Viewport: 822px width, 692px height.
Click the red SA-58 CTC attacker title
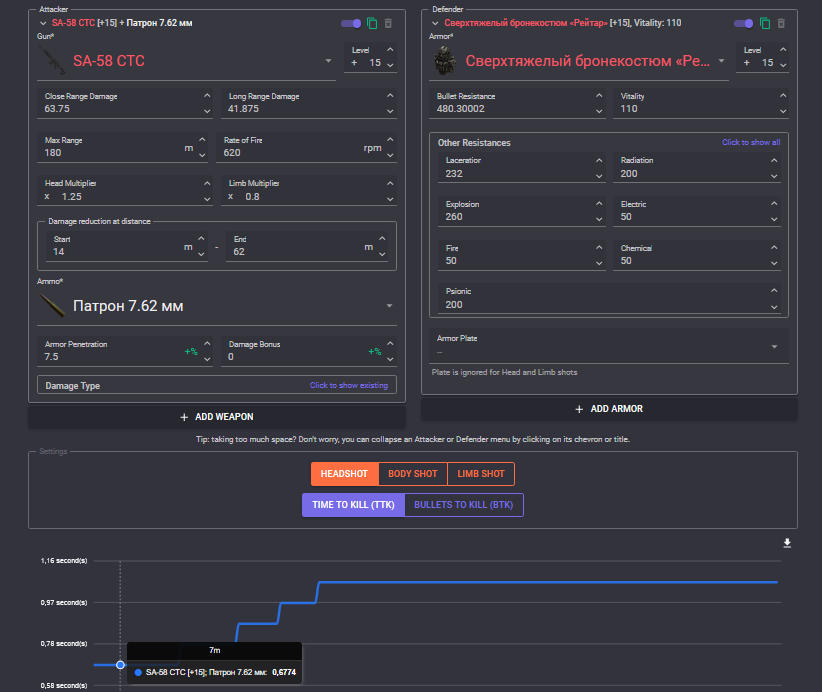point(73,23)
